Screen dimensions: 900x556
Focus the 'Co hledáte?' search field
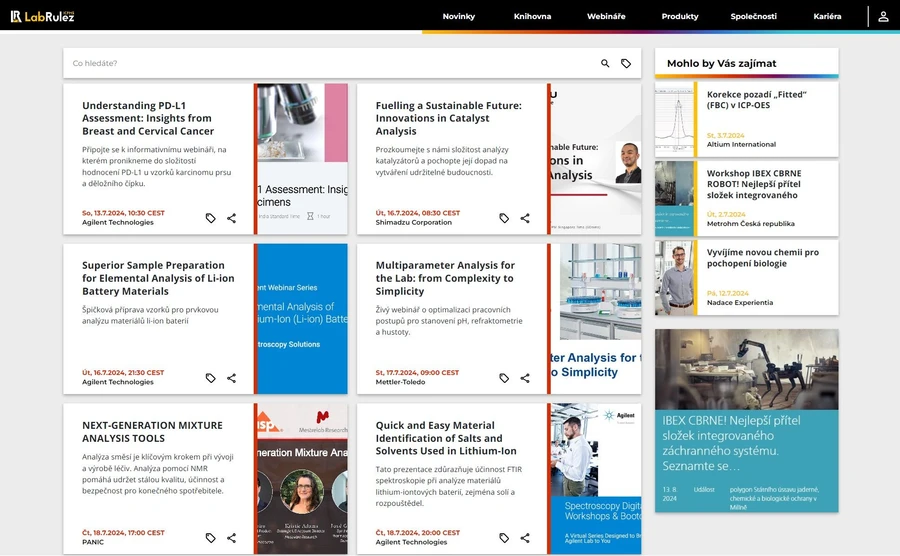click(330, 63)
